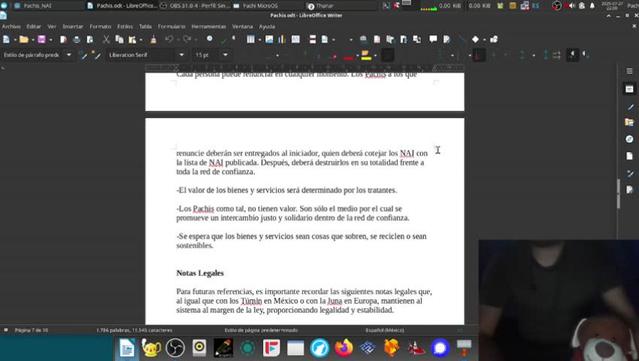
Task: Open the sidebar Navigator compass icon
Action: (x=630, y=139)
